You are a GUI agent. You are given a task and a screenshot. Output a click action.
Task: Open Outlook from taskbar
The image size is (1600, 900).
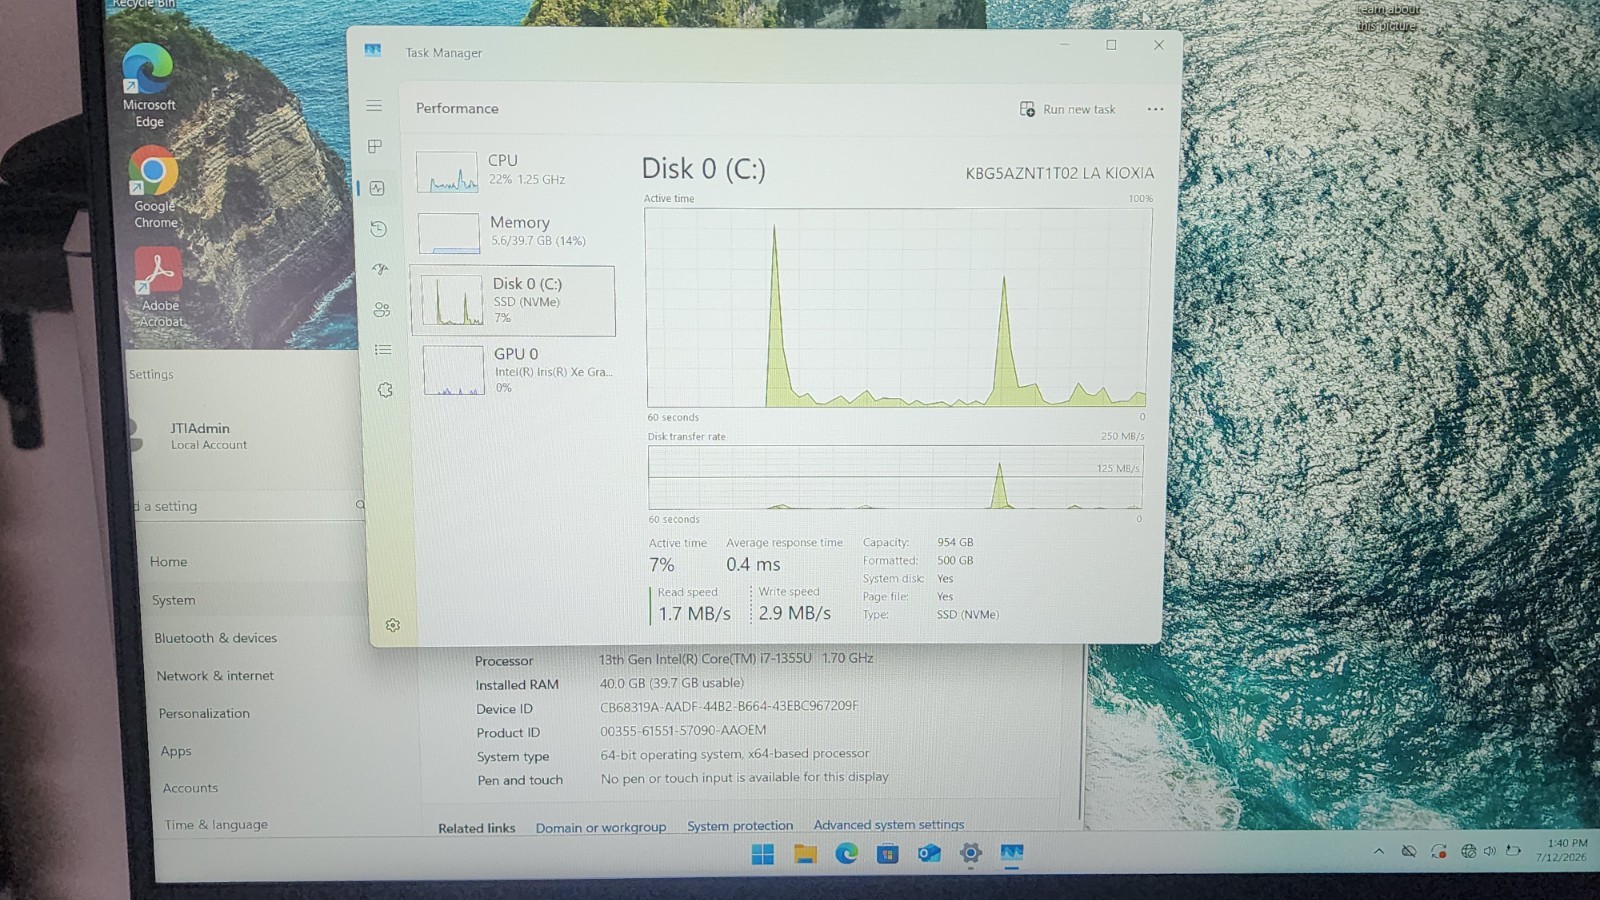tap(929, 853)
